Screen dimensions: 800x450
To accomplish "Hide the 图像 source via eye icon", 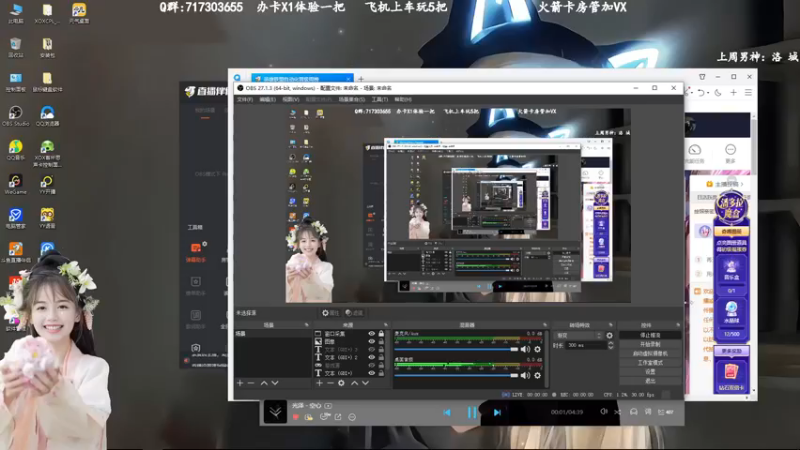I will pyautogui.click(x=371, y=341).
